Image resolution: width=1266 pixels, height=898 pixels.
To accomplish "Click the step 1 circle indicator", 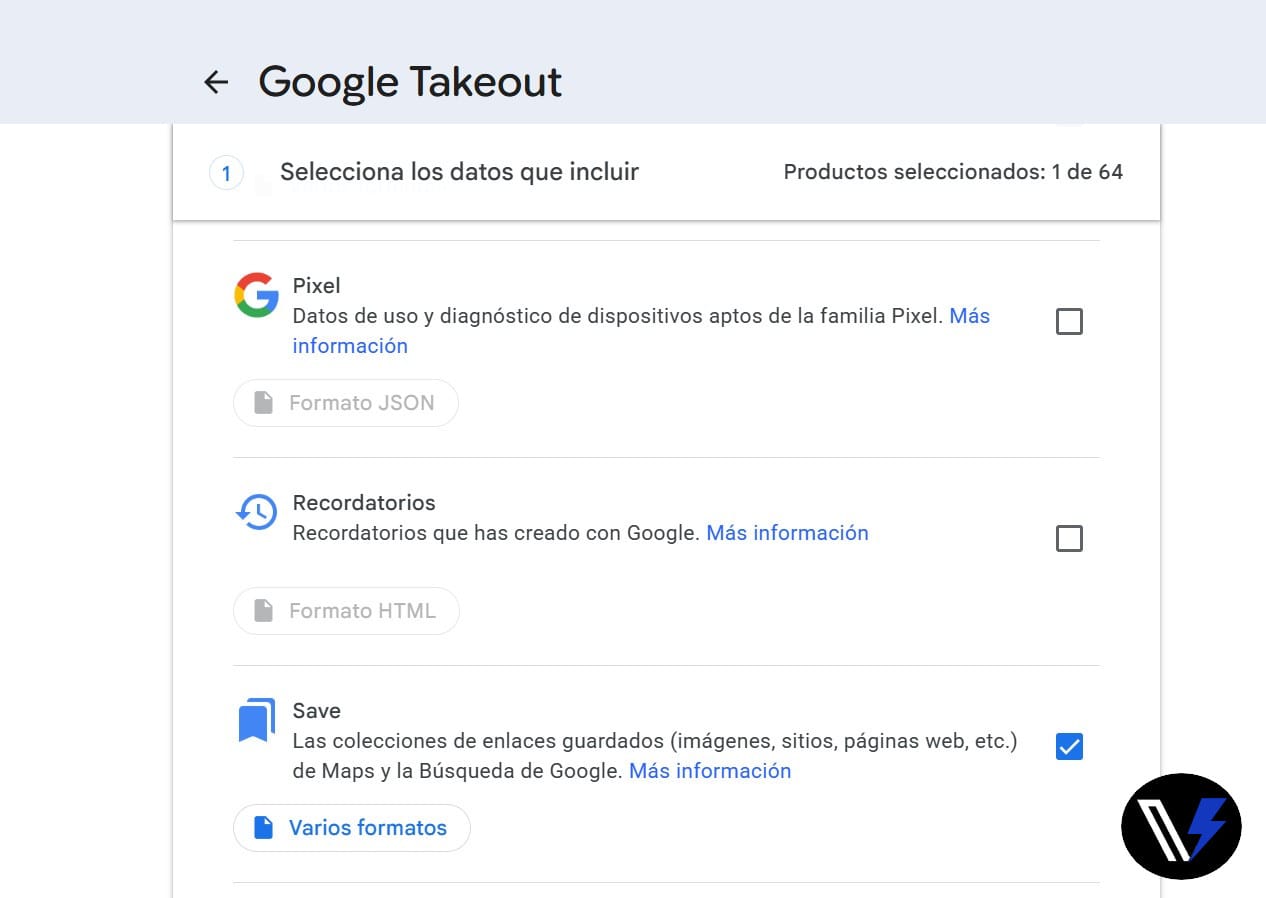I will [x=226, y=173].
